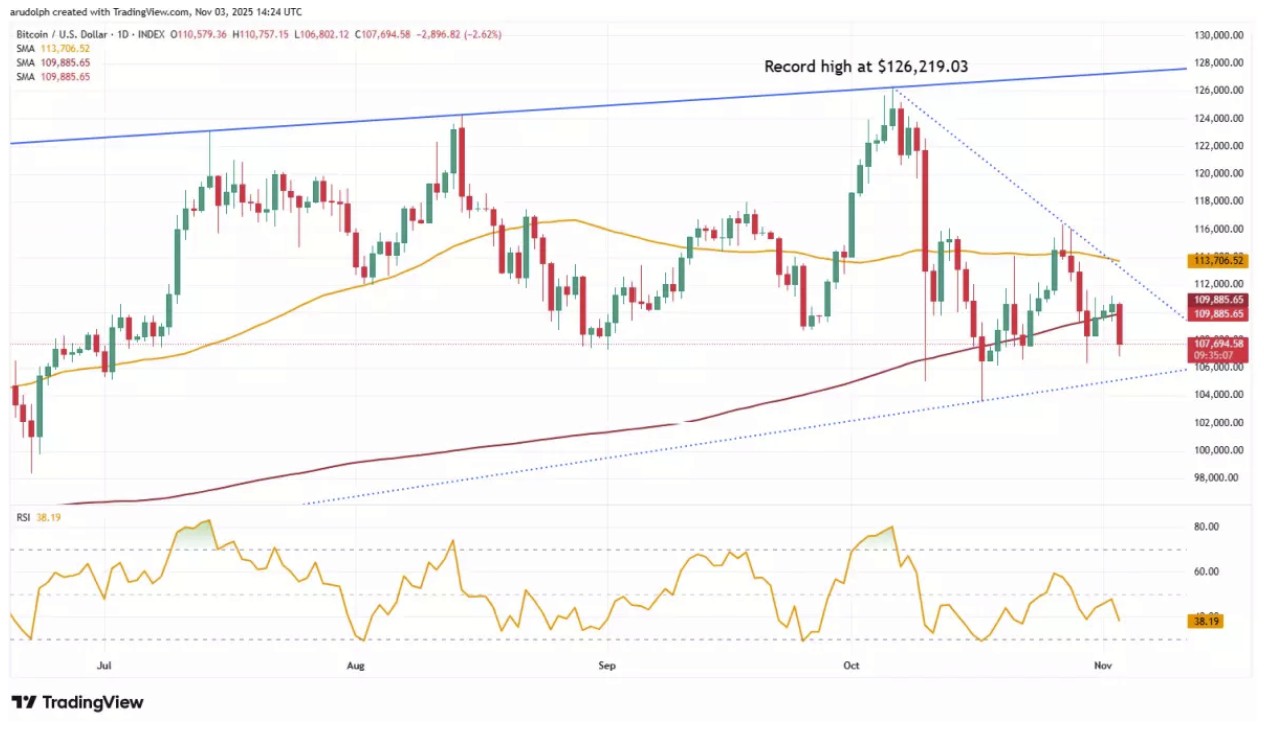Click the 98,000.00 price scale label
The width and height of the screenshot is (1264, 732).
1218,478
